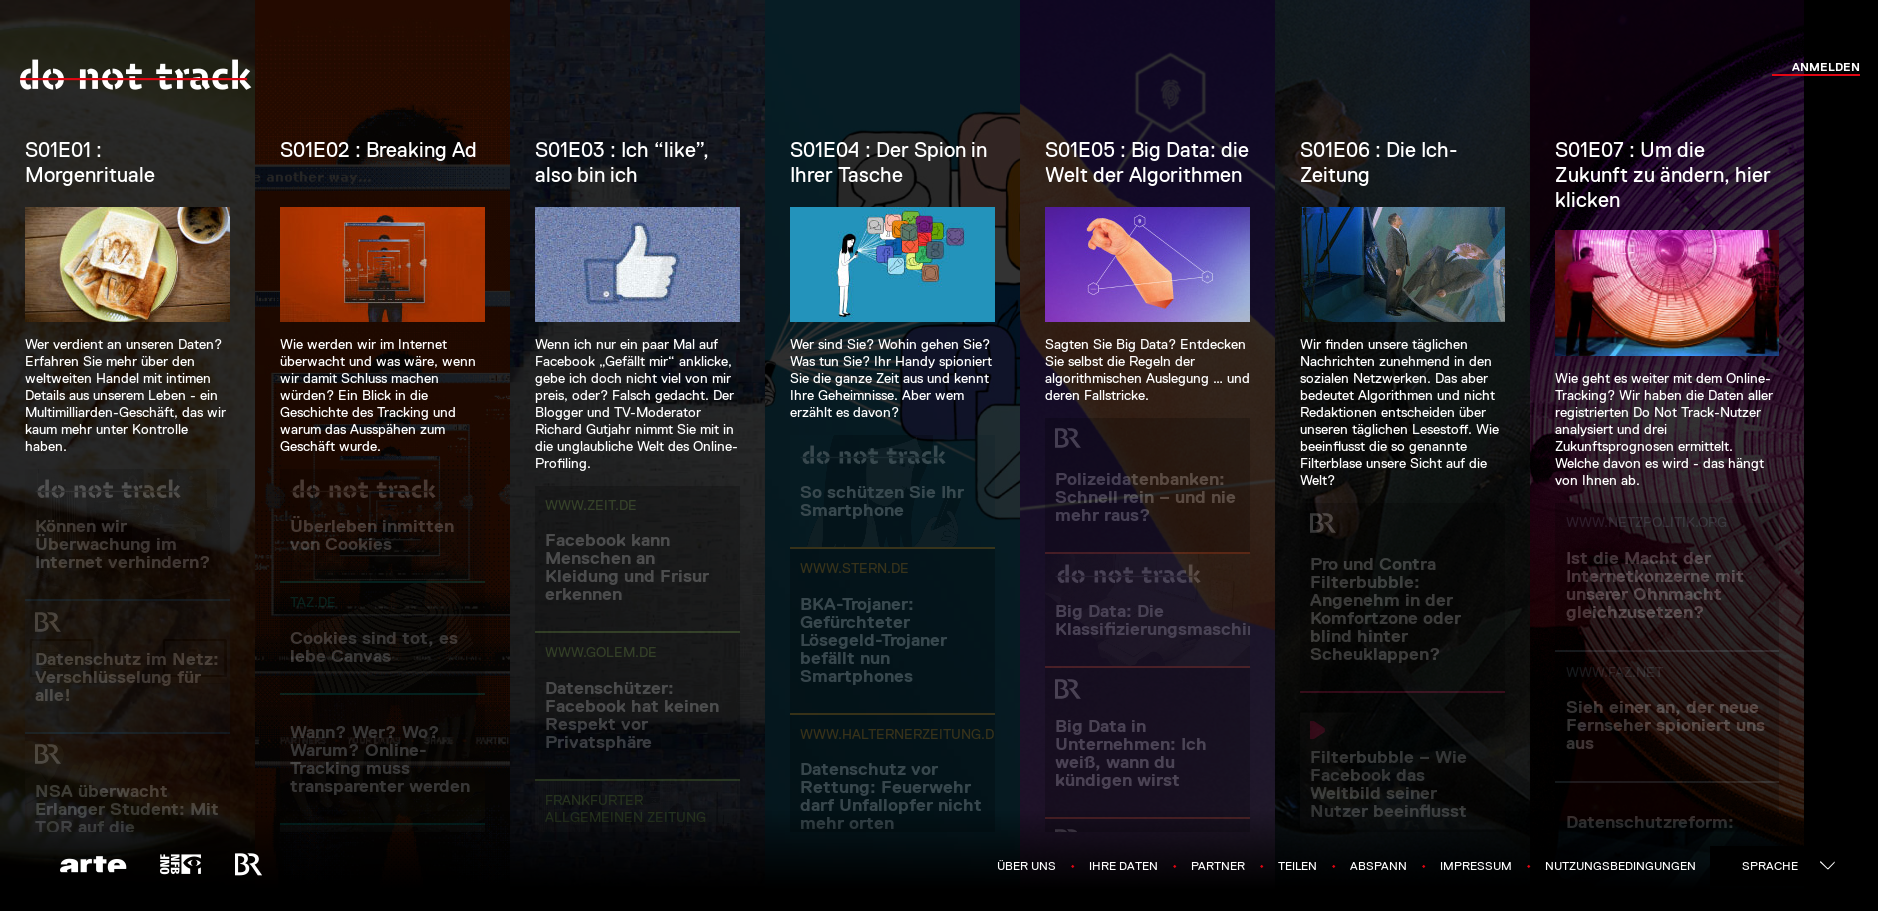Viewport: 1878px width, 911px height.
Task: Open the Sprache language selector
Action: [x=1769, y=866]
